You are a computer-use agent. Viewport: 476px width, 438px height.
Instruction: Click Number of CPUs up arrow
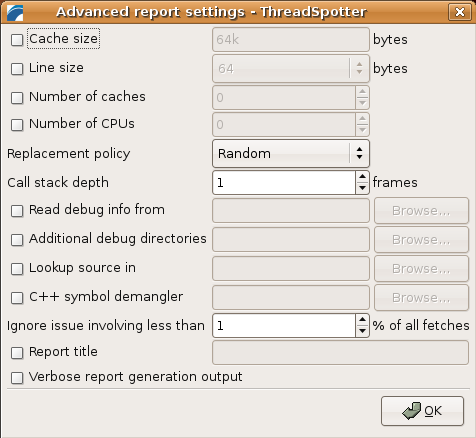pyautogui.click(x=362, y=119)
